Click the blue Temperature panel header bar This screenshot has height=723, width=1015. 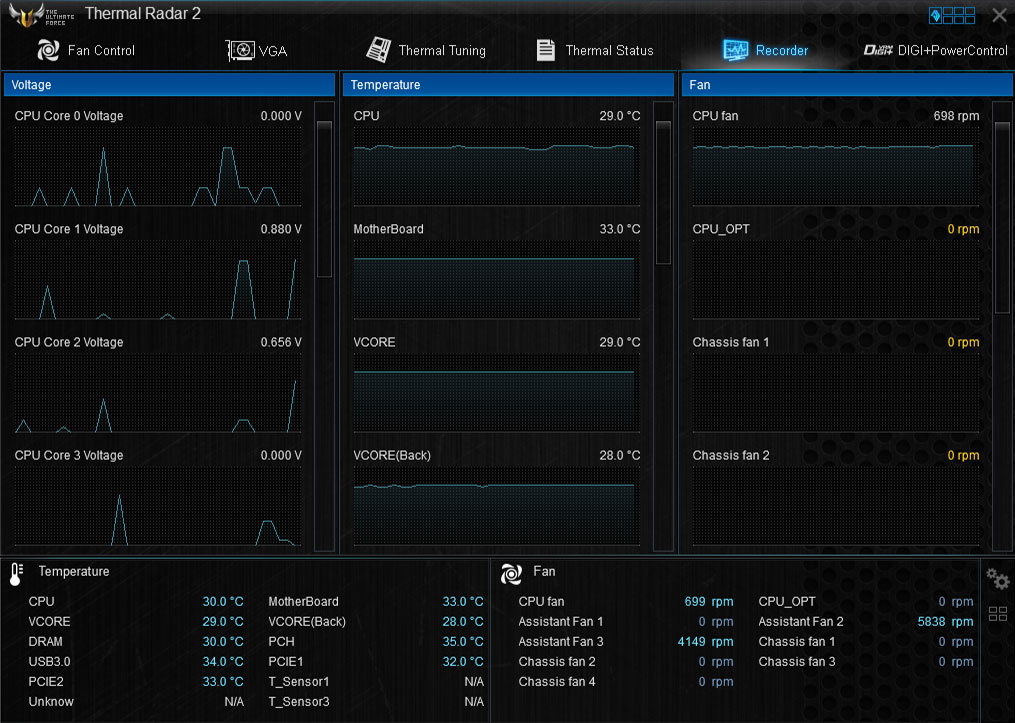pyautogui.click(x=508, y=85)
